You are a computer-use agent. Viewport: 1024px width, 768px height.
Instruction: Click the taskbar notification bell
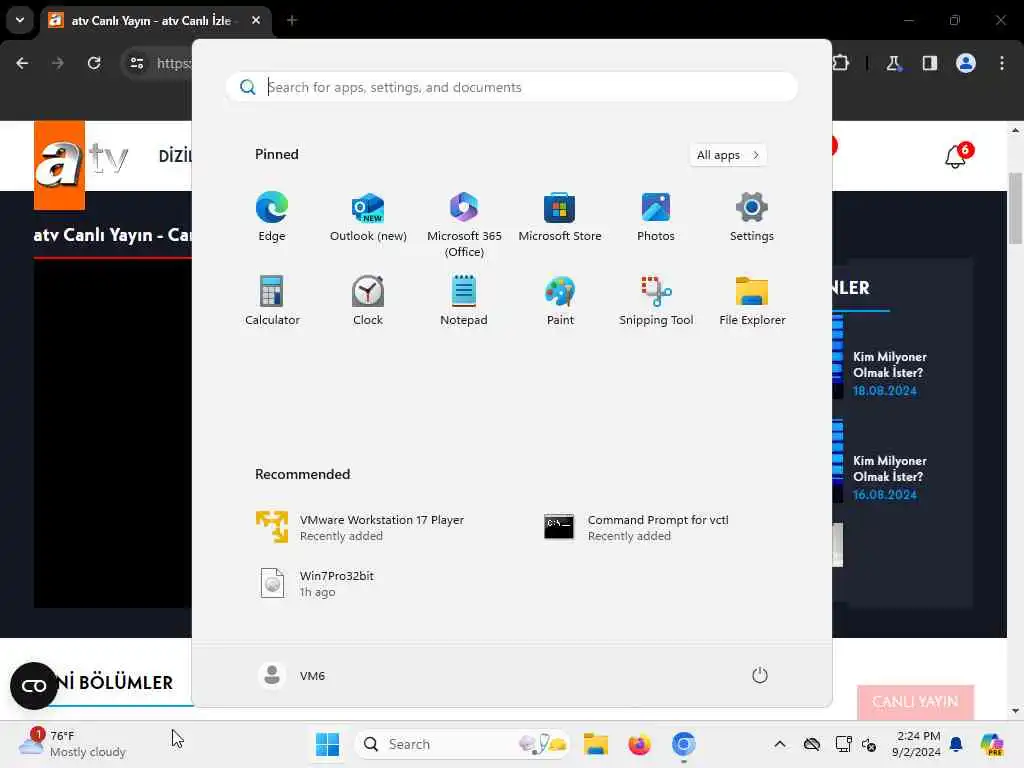coord(956,744)
